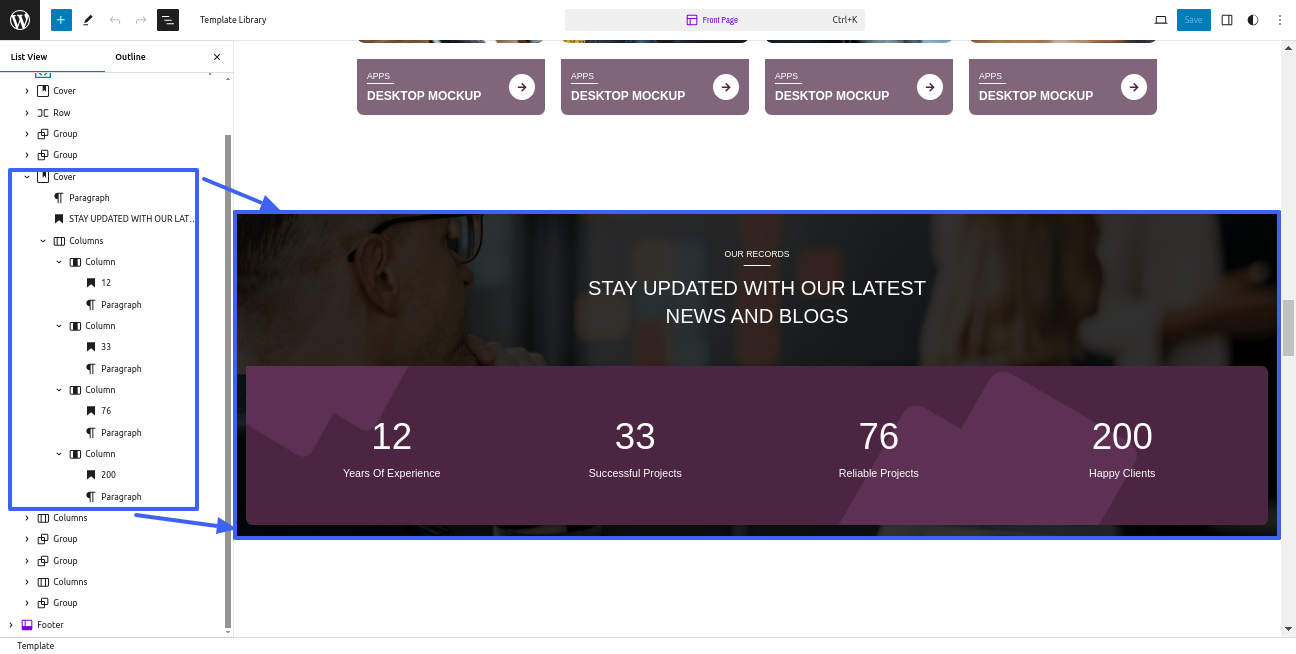The width and height of the screenshot is (1296, 654).
Task: Click the List View scrollbar down arrow
Action: [228, 632]
